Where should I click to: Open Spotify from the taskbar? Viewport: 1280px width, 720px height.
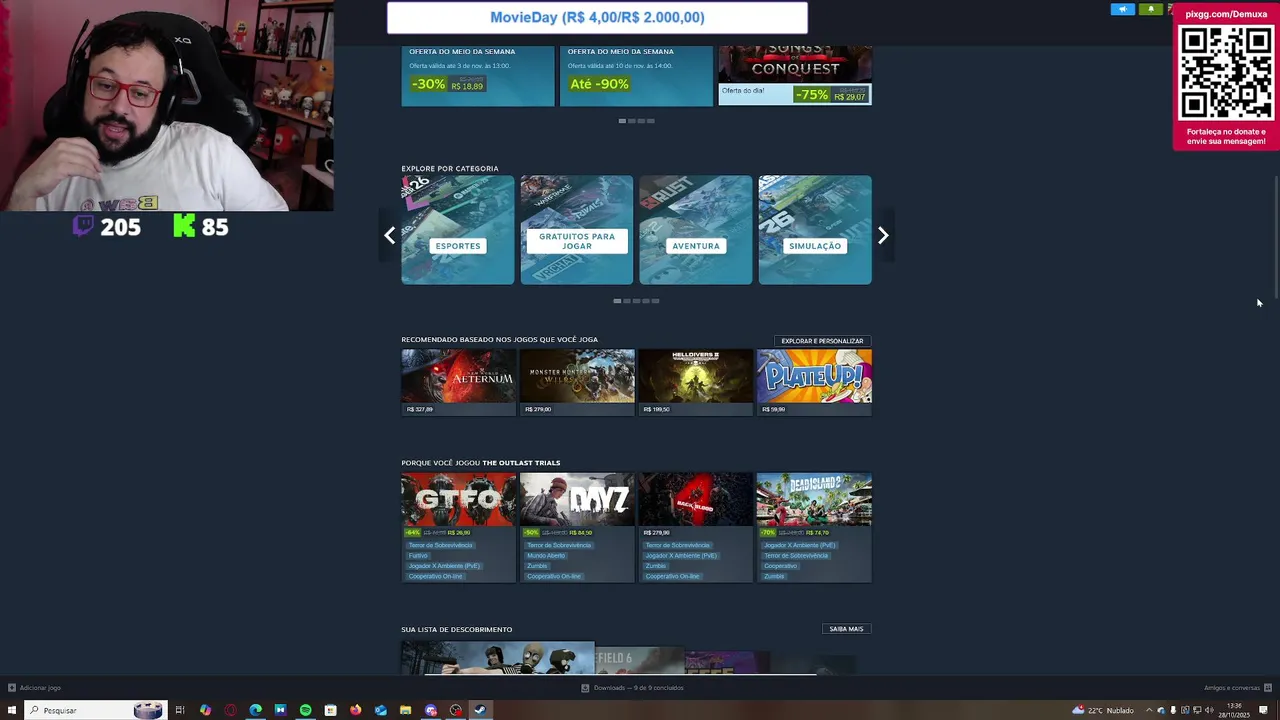pos(305,710)
